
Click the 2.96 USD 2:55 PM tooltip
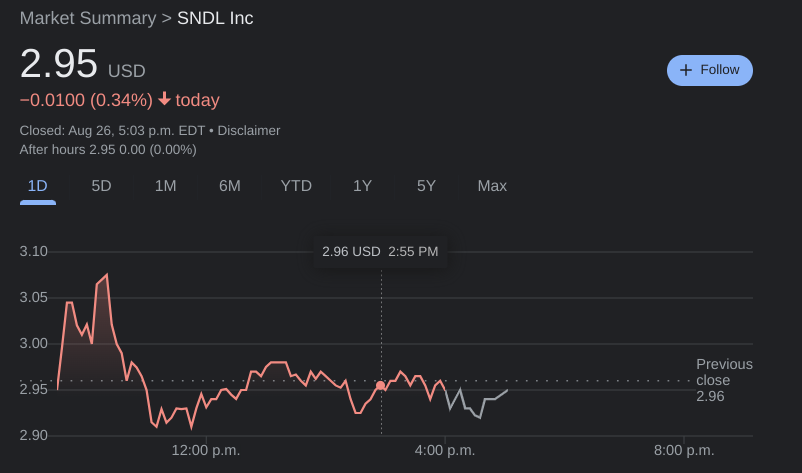(380, 251)
